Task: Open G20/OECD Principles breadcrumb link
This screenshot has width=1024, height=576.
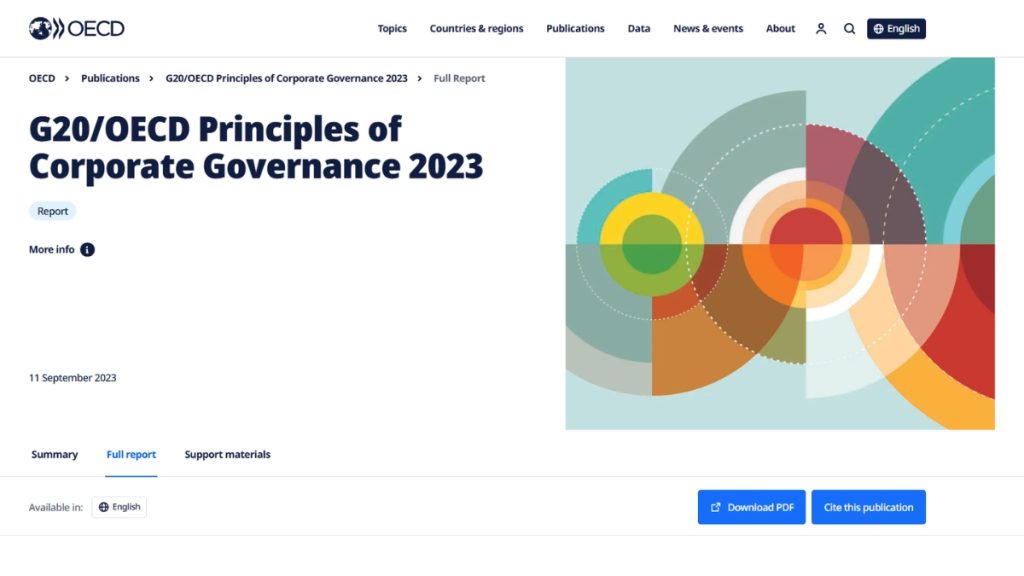Action: tap(286, 78)
